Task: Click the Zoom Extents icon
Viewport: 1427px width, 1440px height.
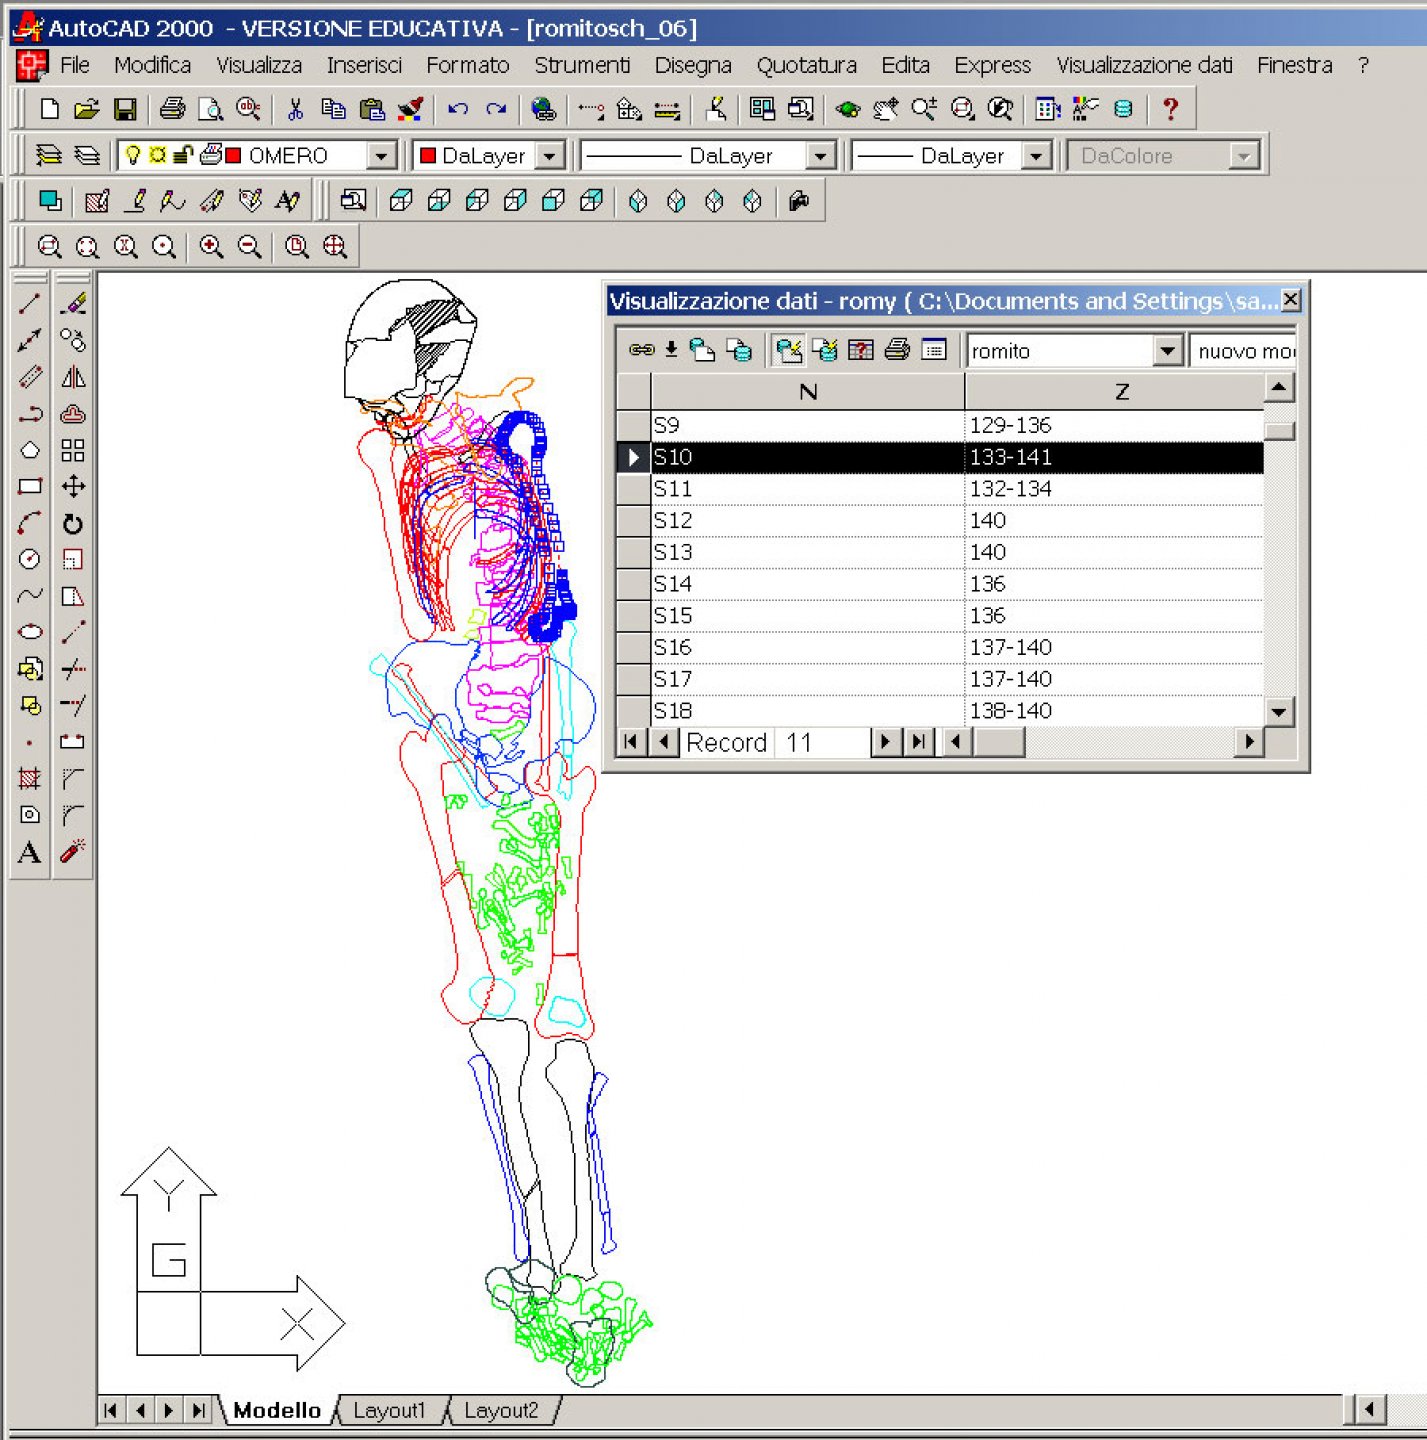Action: 335,247
